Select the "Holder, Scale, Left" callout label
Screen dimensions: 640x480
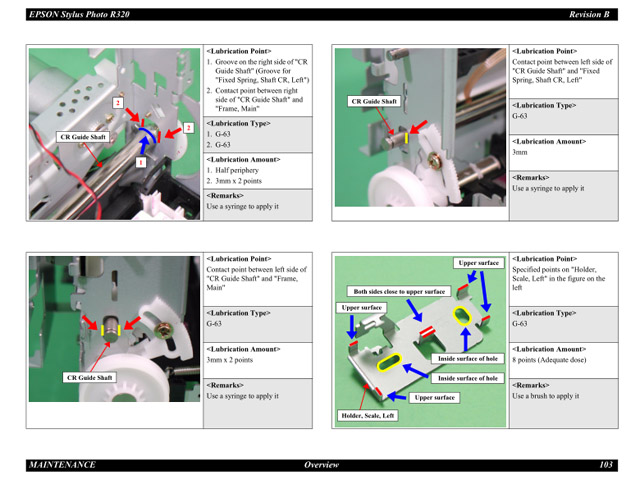[x=368, y=415]
